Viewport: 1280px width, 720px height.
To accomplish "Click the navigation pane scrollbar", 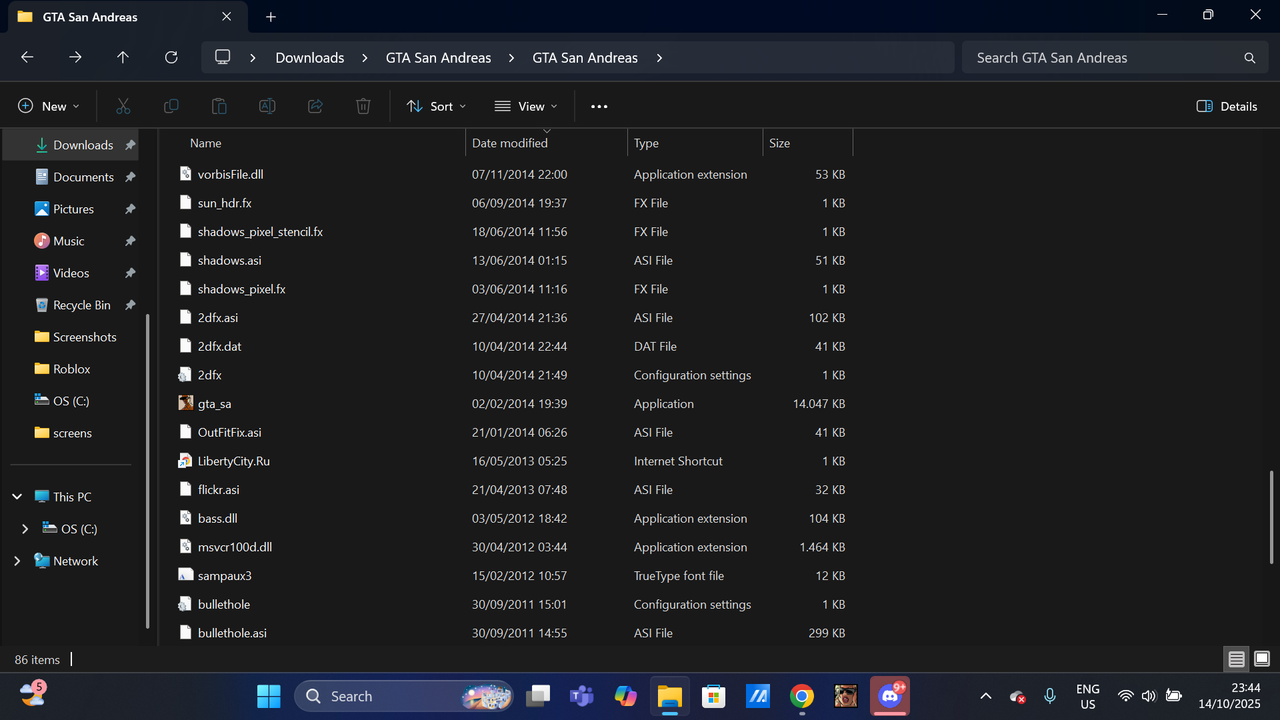I will pyautogui.click(x=148, y=470).
